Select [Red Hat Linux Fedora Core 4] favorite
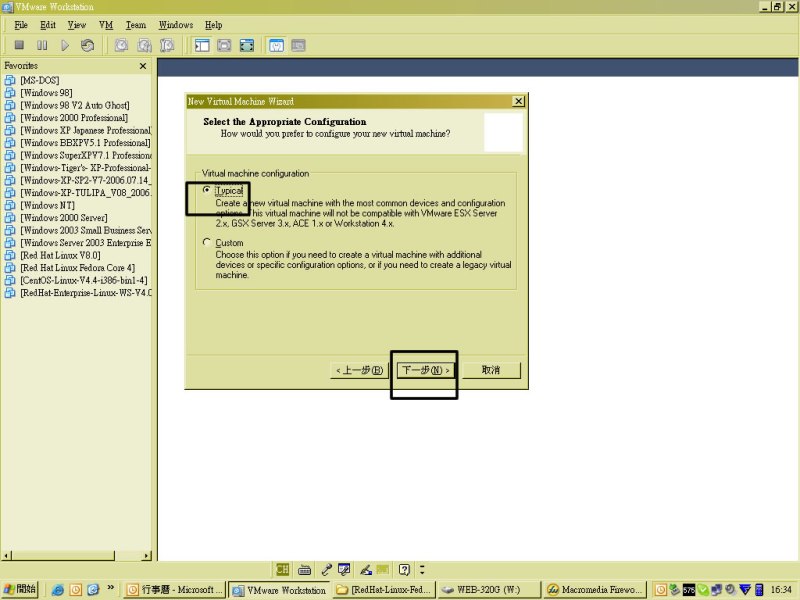The width and height of the screenshot is (800, 600). (77, 268)
